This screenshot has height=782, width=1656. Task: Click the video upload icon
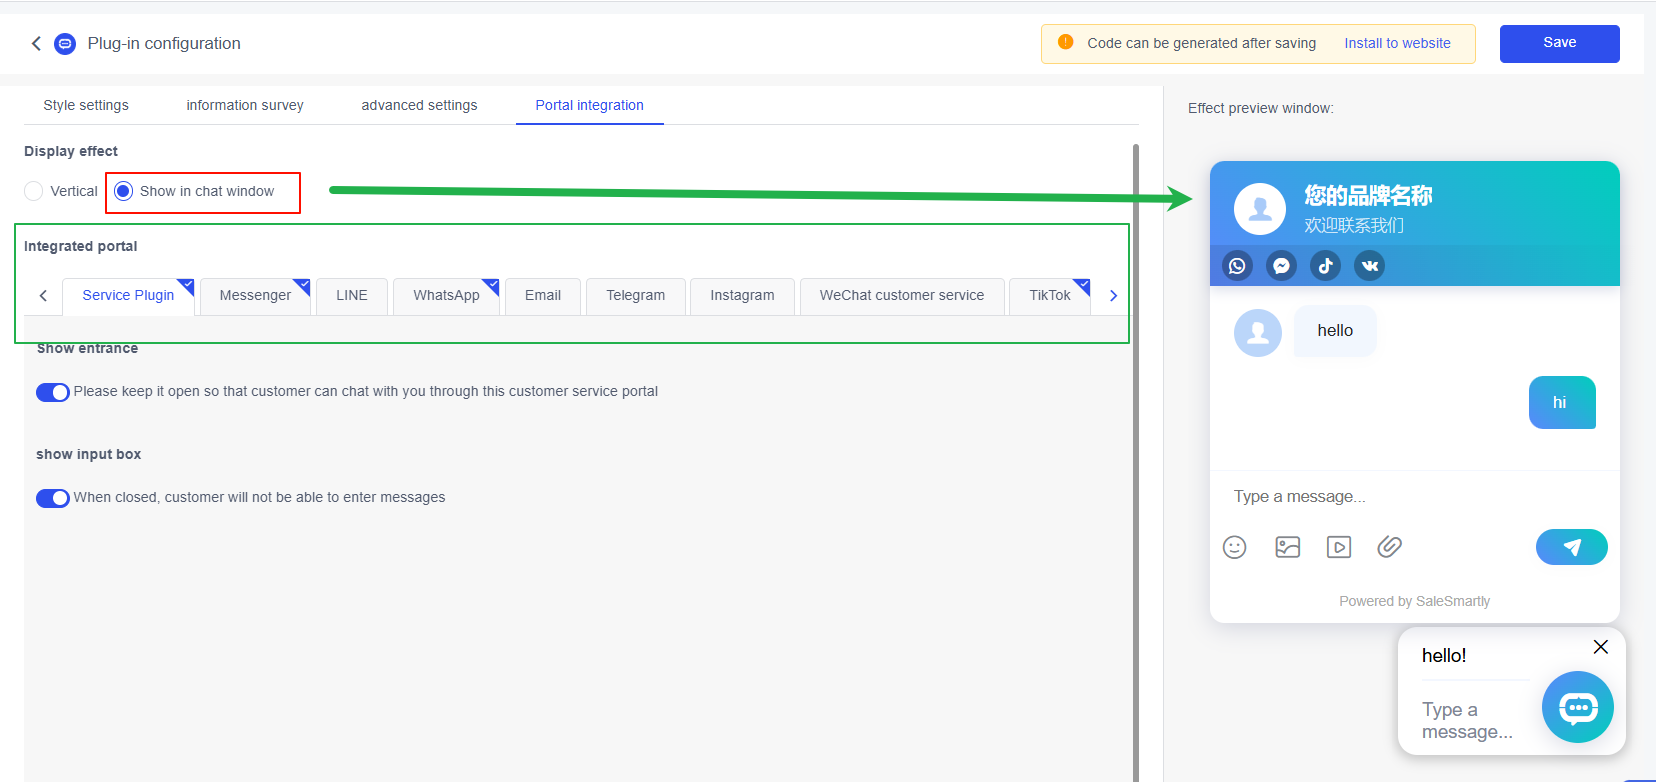point(1339,547)
